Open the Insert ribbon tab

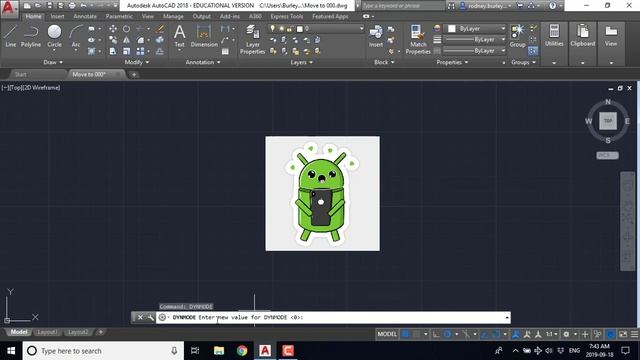(x=58, y=16)
